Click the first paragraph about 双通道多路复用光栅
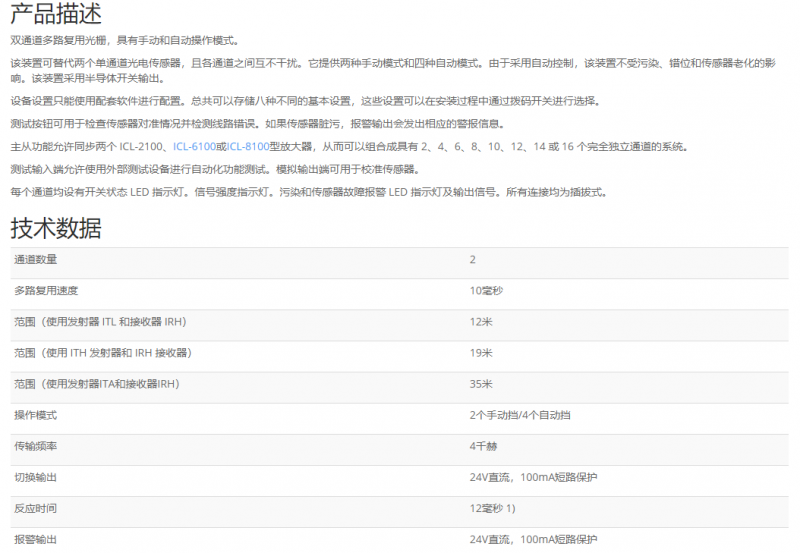This screenshot has width=800, height=553. 125,40
